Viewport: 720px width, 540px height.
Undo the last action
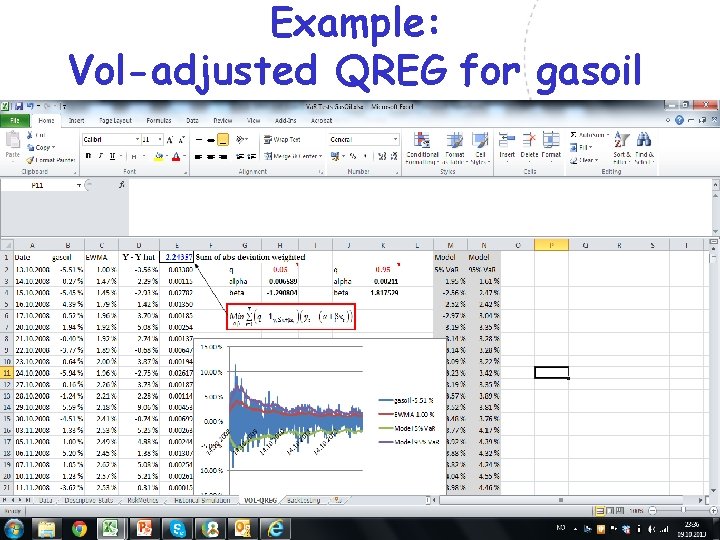[x=31, y=107]
